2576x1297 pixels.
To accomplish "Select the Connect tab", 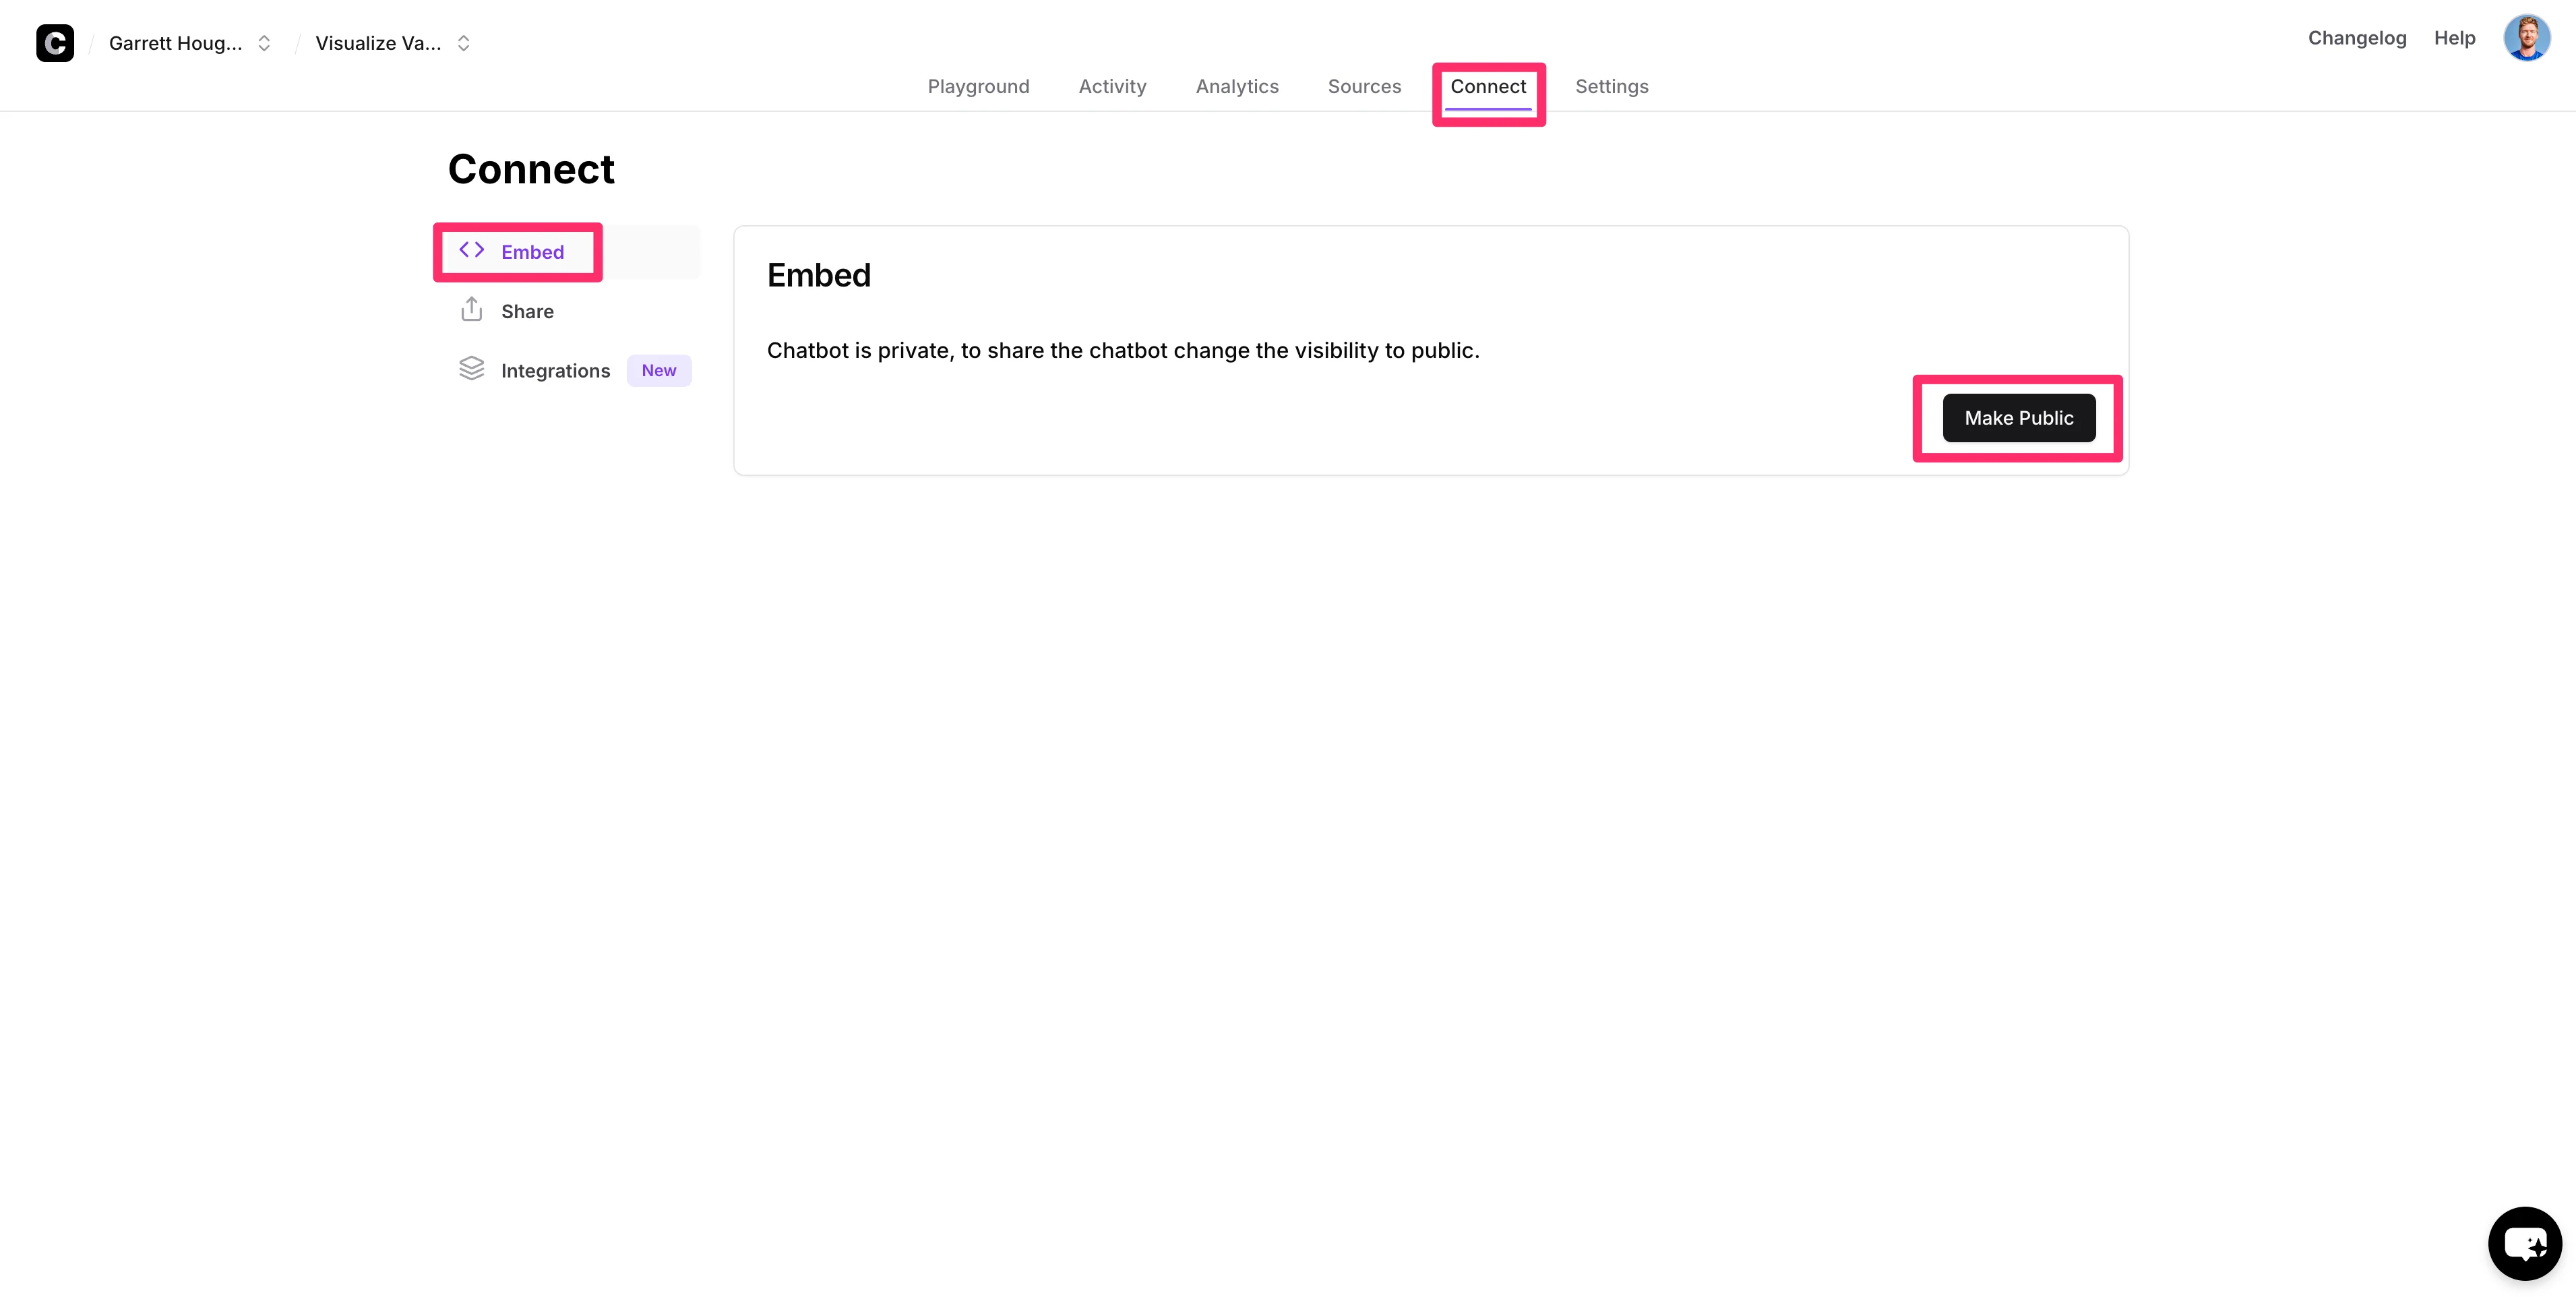I will click(x=1487, y=86).
